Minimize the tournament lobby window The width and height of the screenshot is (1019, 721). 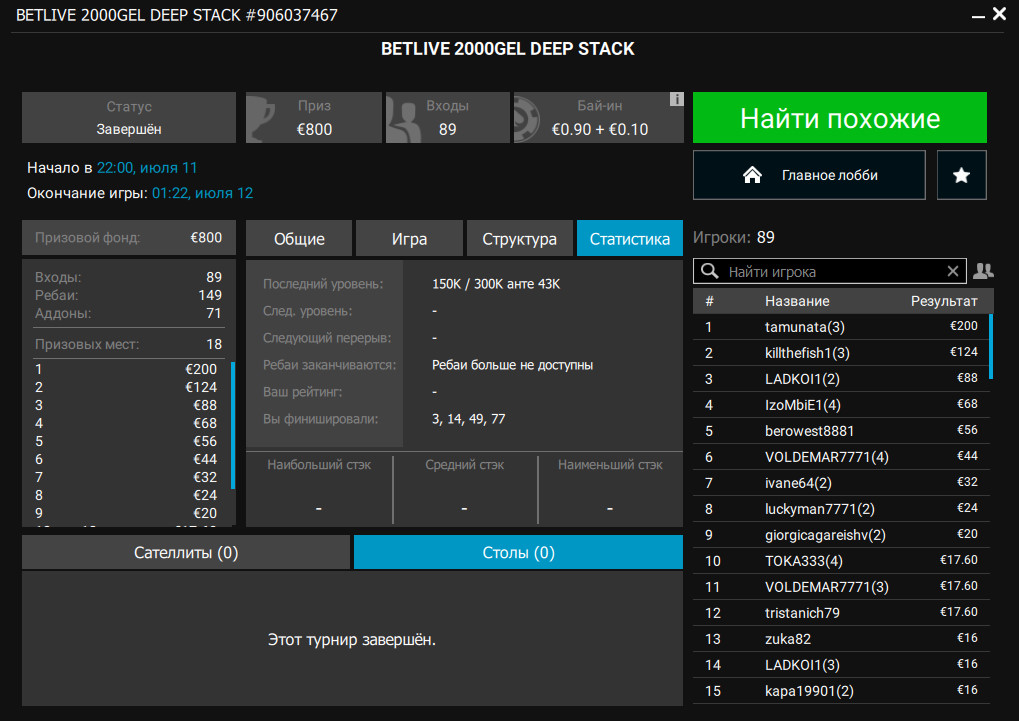click(976, 15)
